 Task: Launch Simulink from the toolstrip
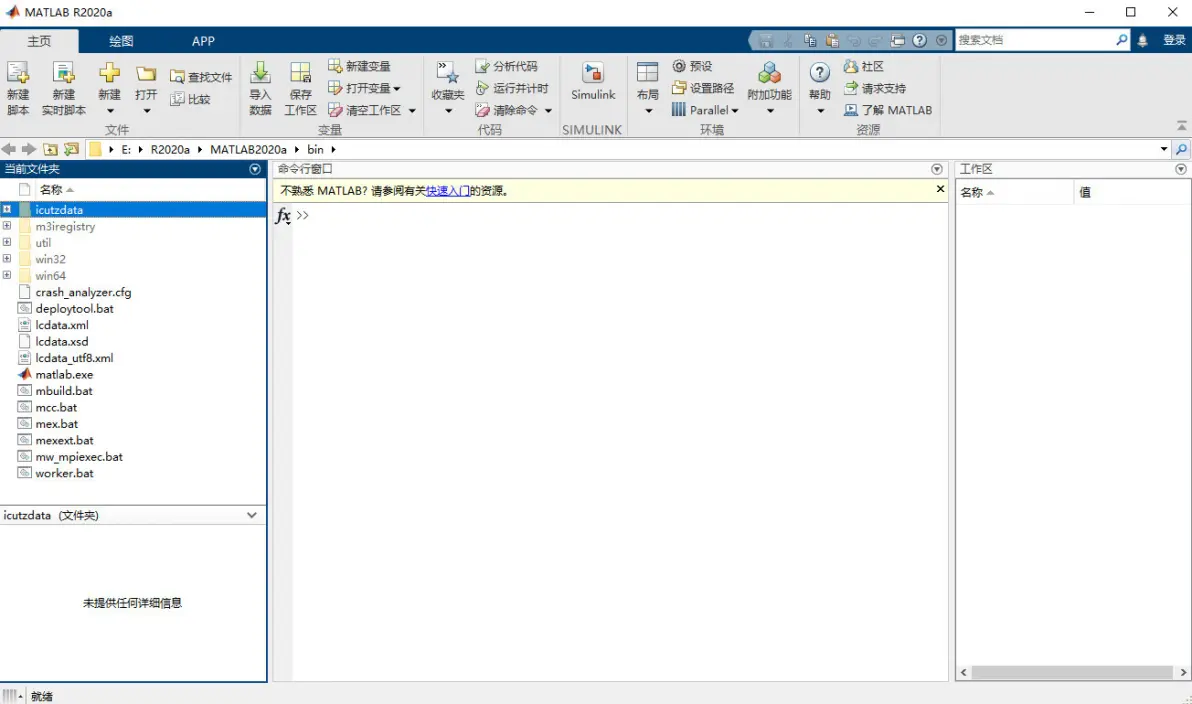point(593,81)
